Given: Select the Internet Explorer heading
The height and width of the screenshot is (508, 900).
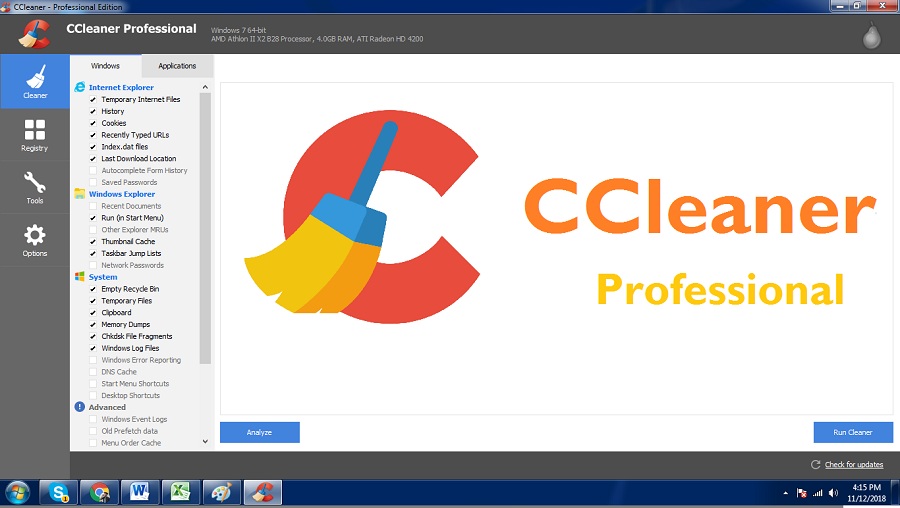Looking at the screenshot, I should (x=121, y=87).
